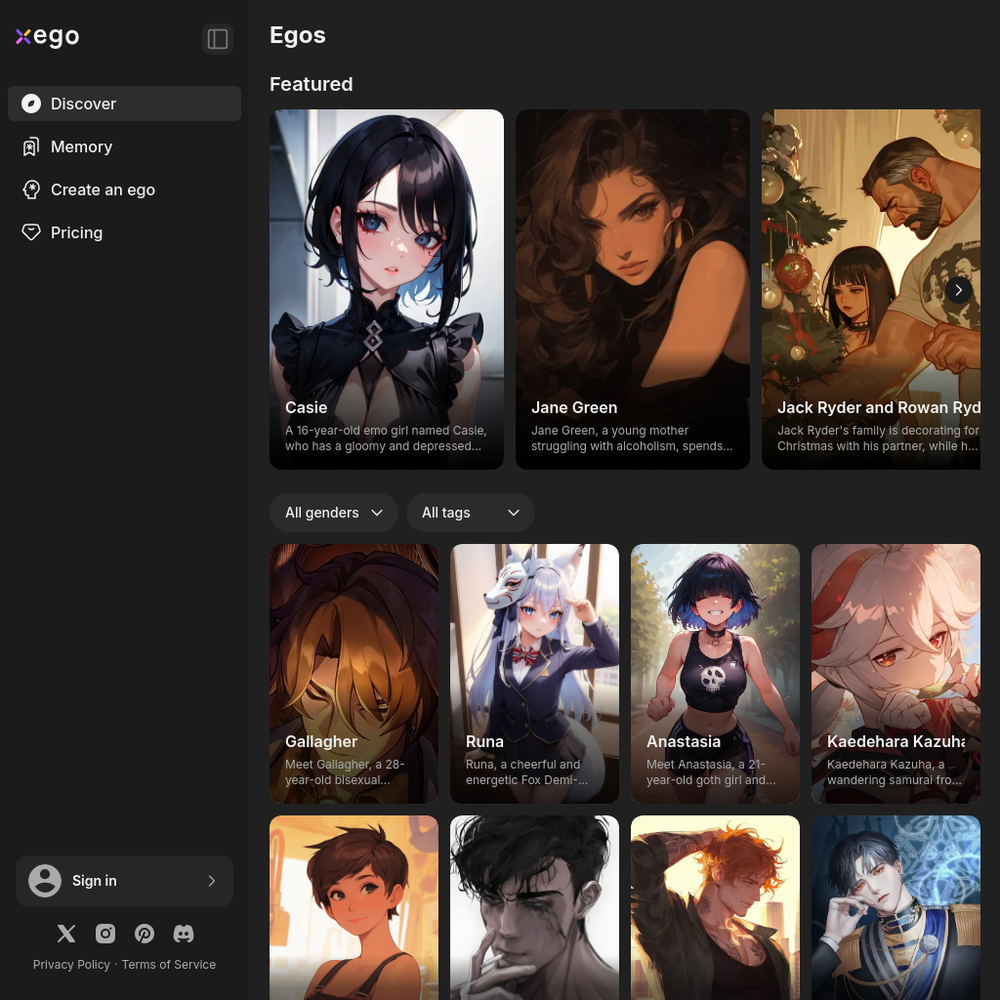Click the Egos page heading
The image size is (1000, 1000).
tap(298, 35)
